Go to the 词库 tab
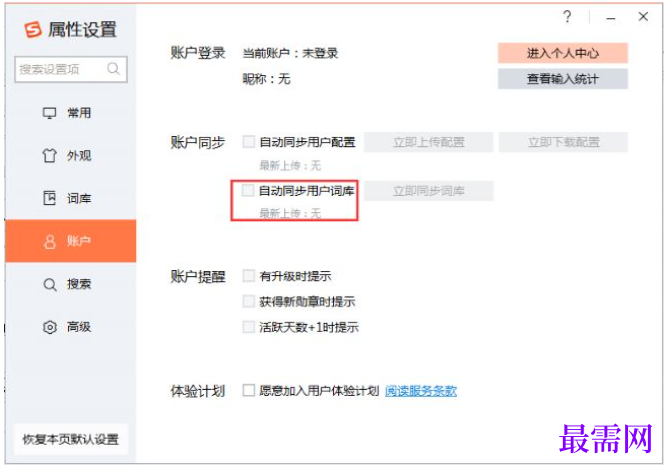671x470 pixels. [x=71, y=198]
